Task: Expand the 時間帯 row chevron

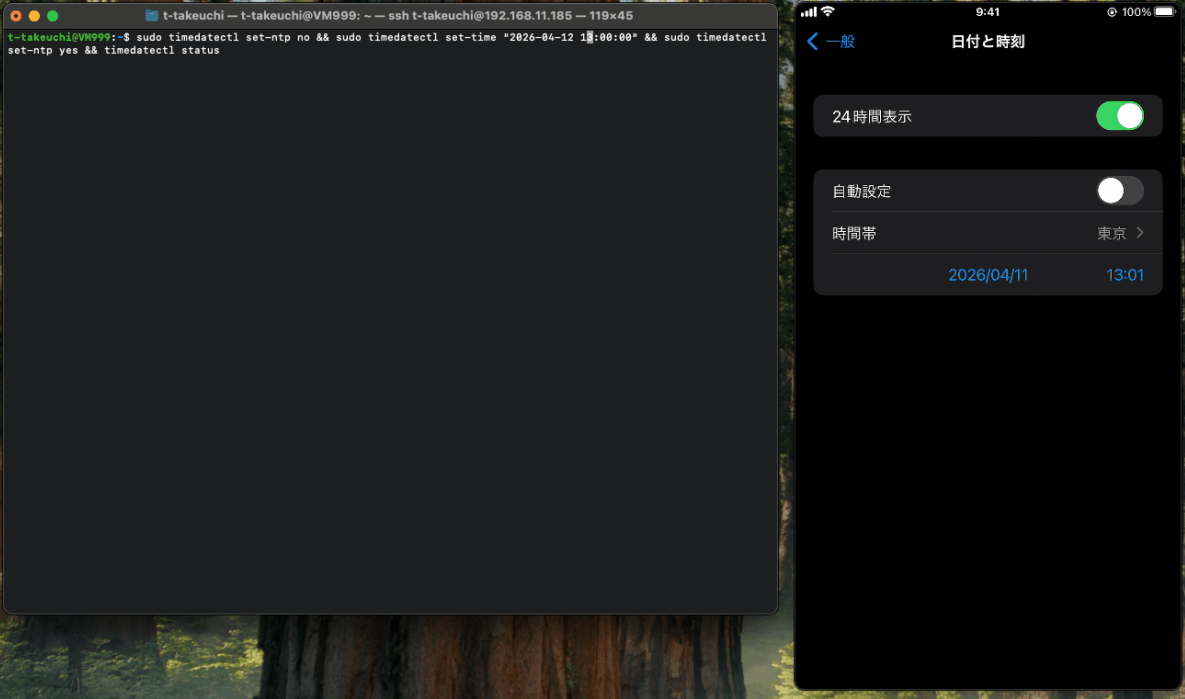Action: 1140,233
